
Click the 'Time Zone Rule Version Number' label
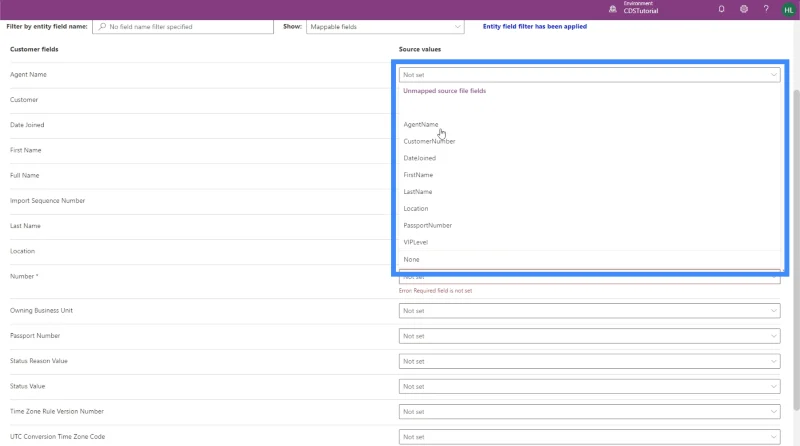point(57,412)
